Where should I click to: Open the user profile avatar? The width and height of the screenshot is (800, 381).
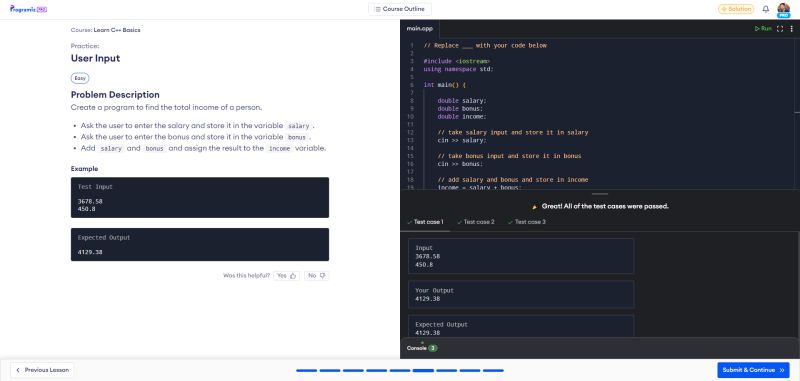click(x=783, y=9)
